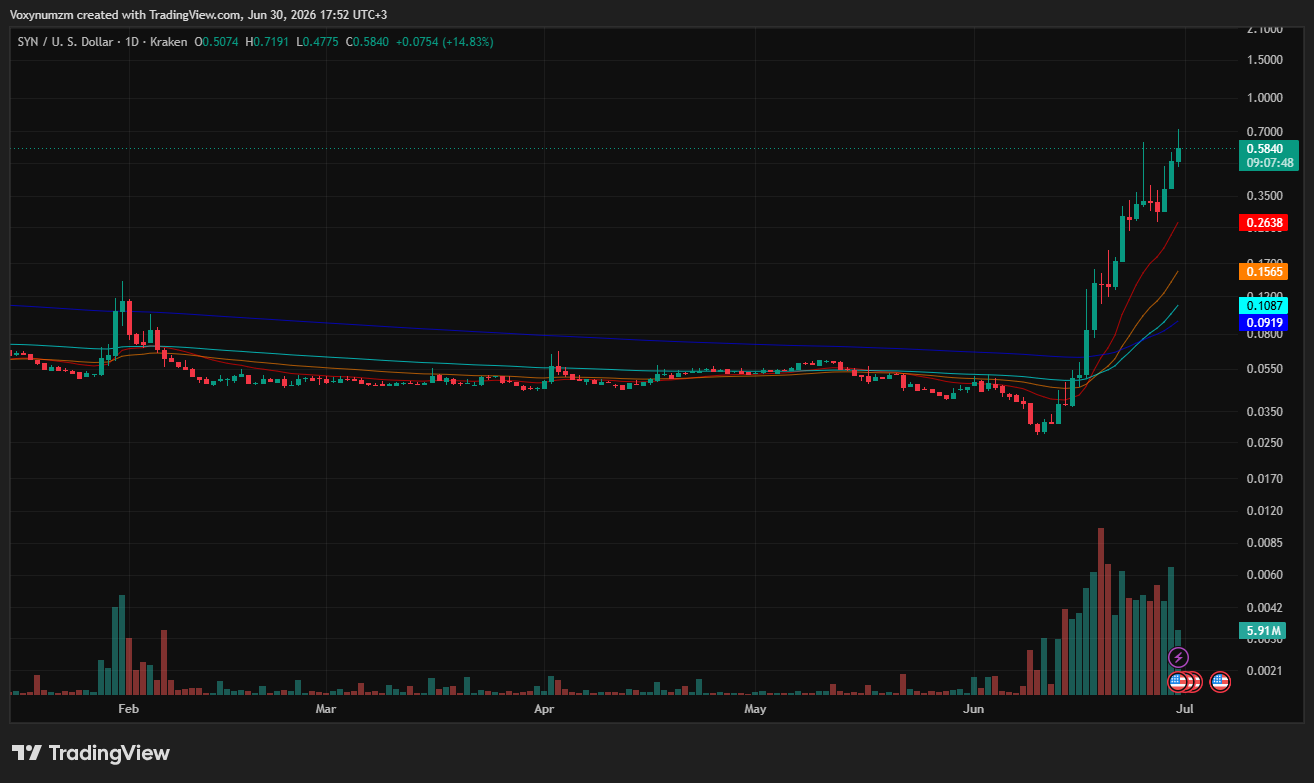Click the Feb label on time axis
This screenshot has height=783, width=1314.
tap(128, 709)
